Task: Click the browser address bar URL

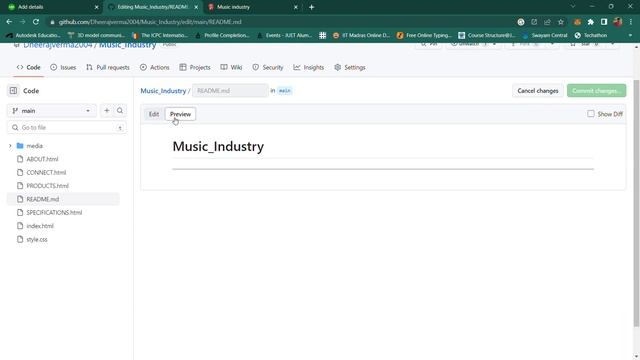Action: point(150,22)
